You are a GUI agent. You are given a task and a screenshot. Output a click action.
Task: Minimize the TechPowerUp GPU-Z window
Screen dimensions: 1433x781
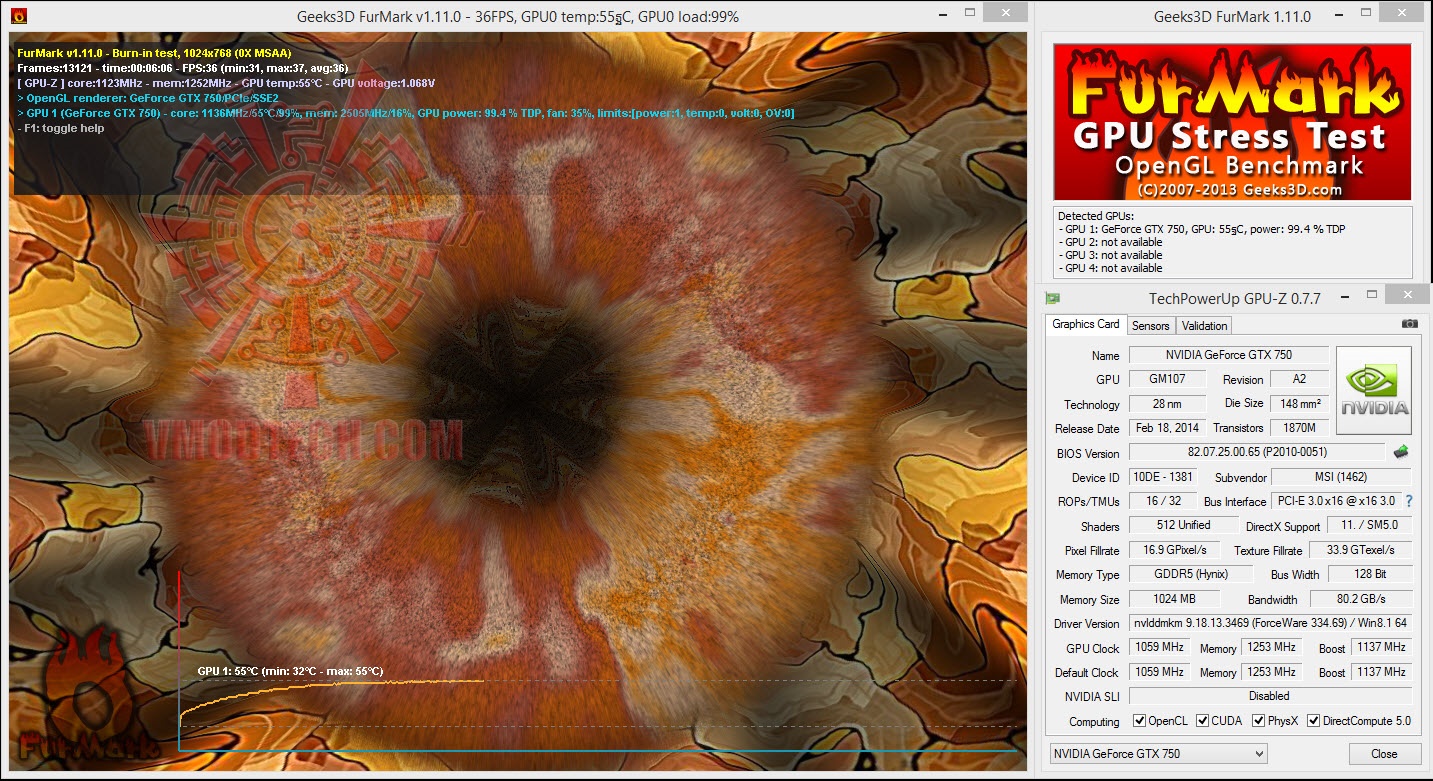click(1346, 295)
